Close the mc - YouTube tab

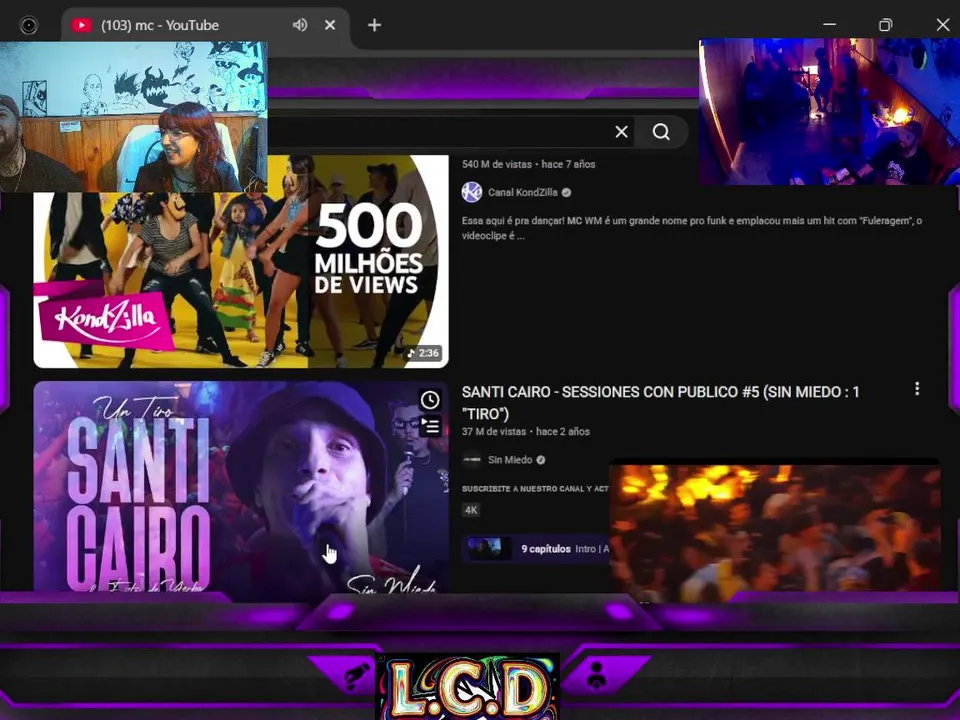tap(330, 25)
